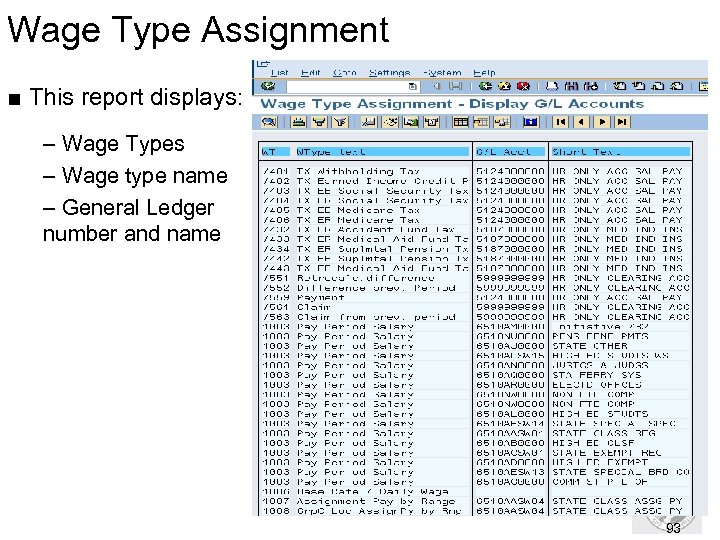Click the Sort Ascending icon
720x540 pixels.
(298, 122)
